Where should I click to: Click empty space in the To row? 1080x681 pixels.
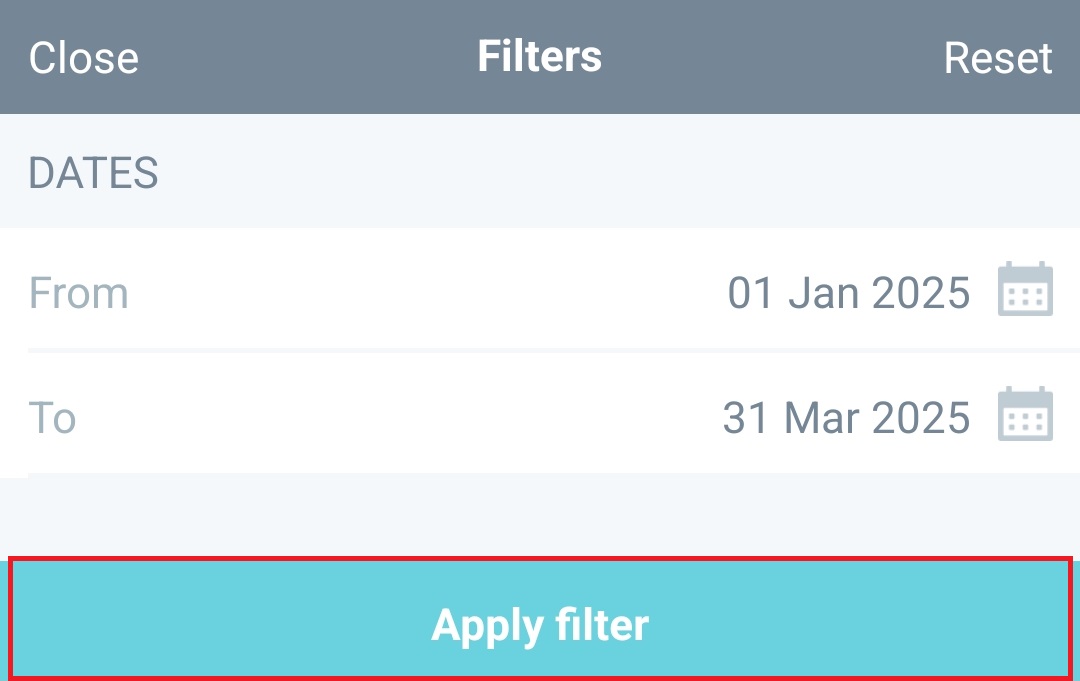point(400,417)
